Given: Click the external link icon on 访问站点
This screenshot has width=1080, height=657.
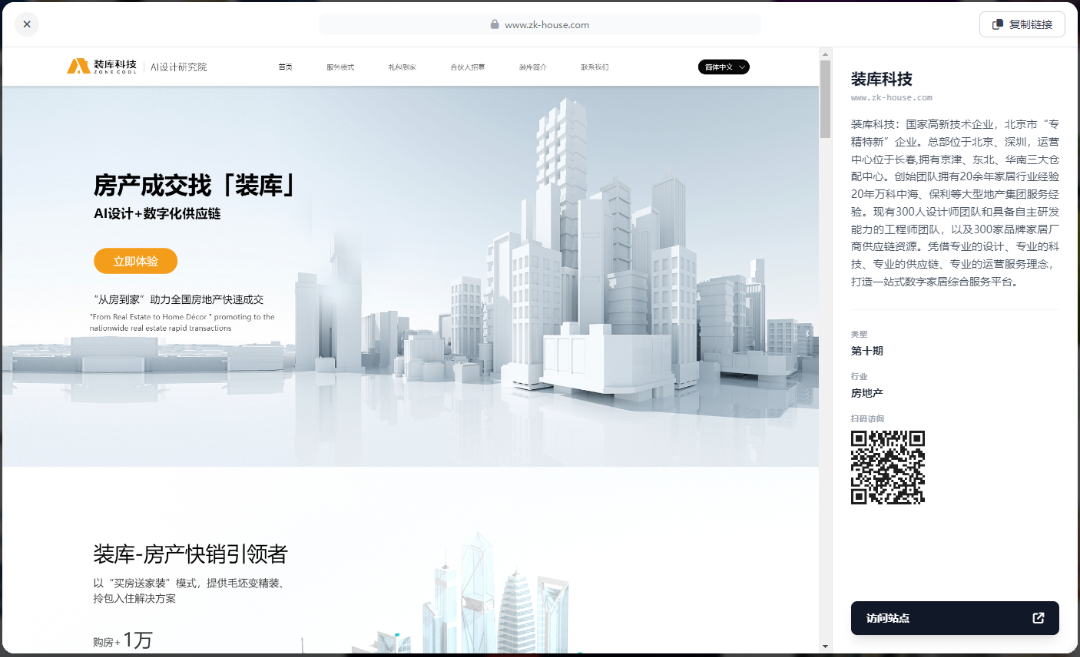Looking at the screenshot, I should click(x=1038, y=618).
